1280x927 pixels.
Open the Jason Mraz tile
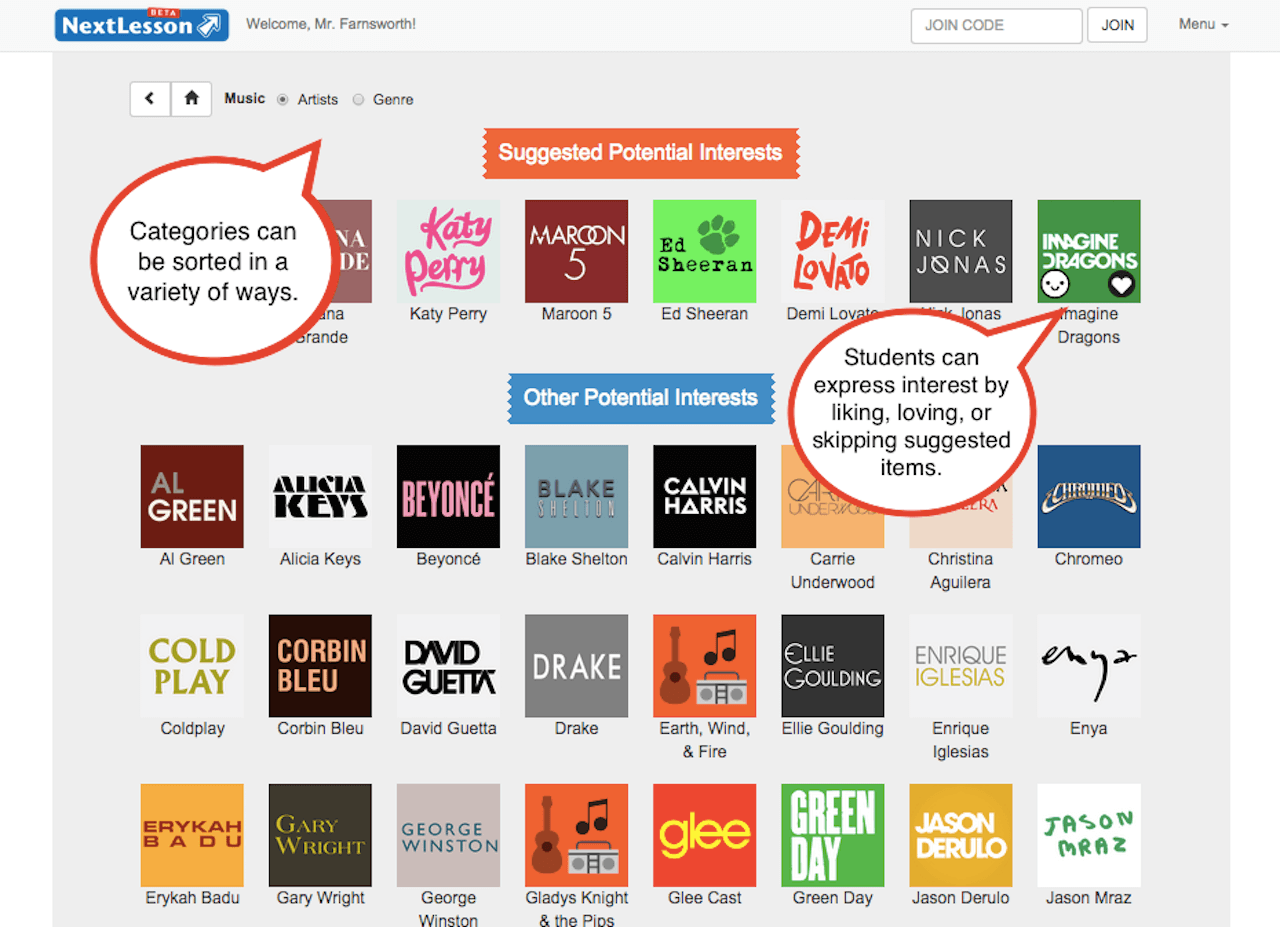click(x=1088, y=835)
